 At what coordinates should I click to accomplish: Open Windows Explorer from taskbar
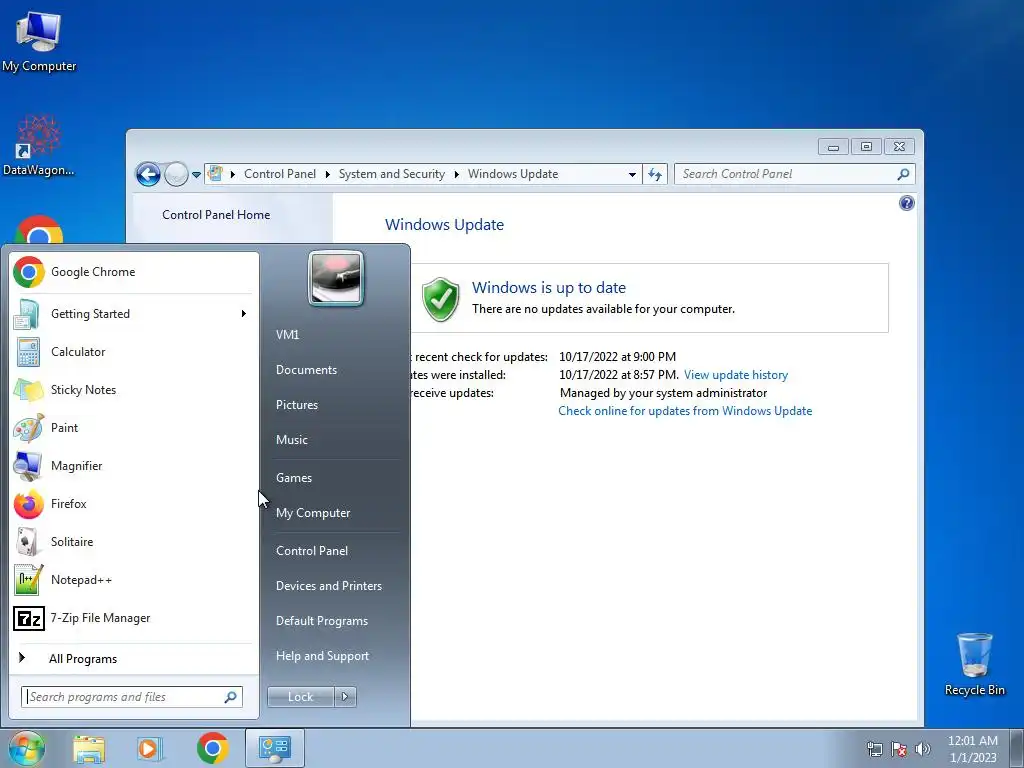pos(89,748)
